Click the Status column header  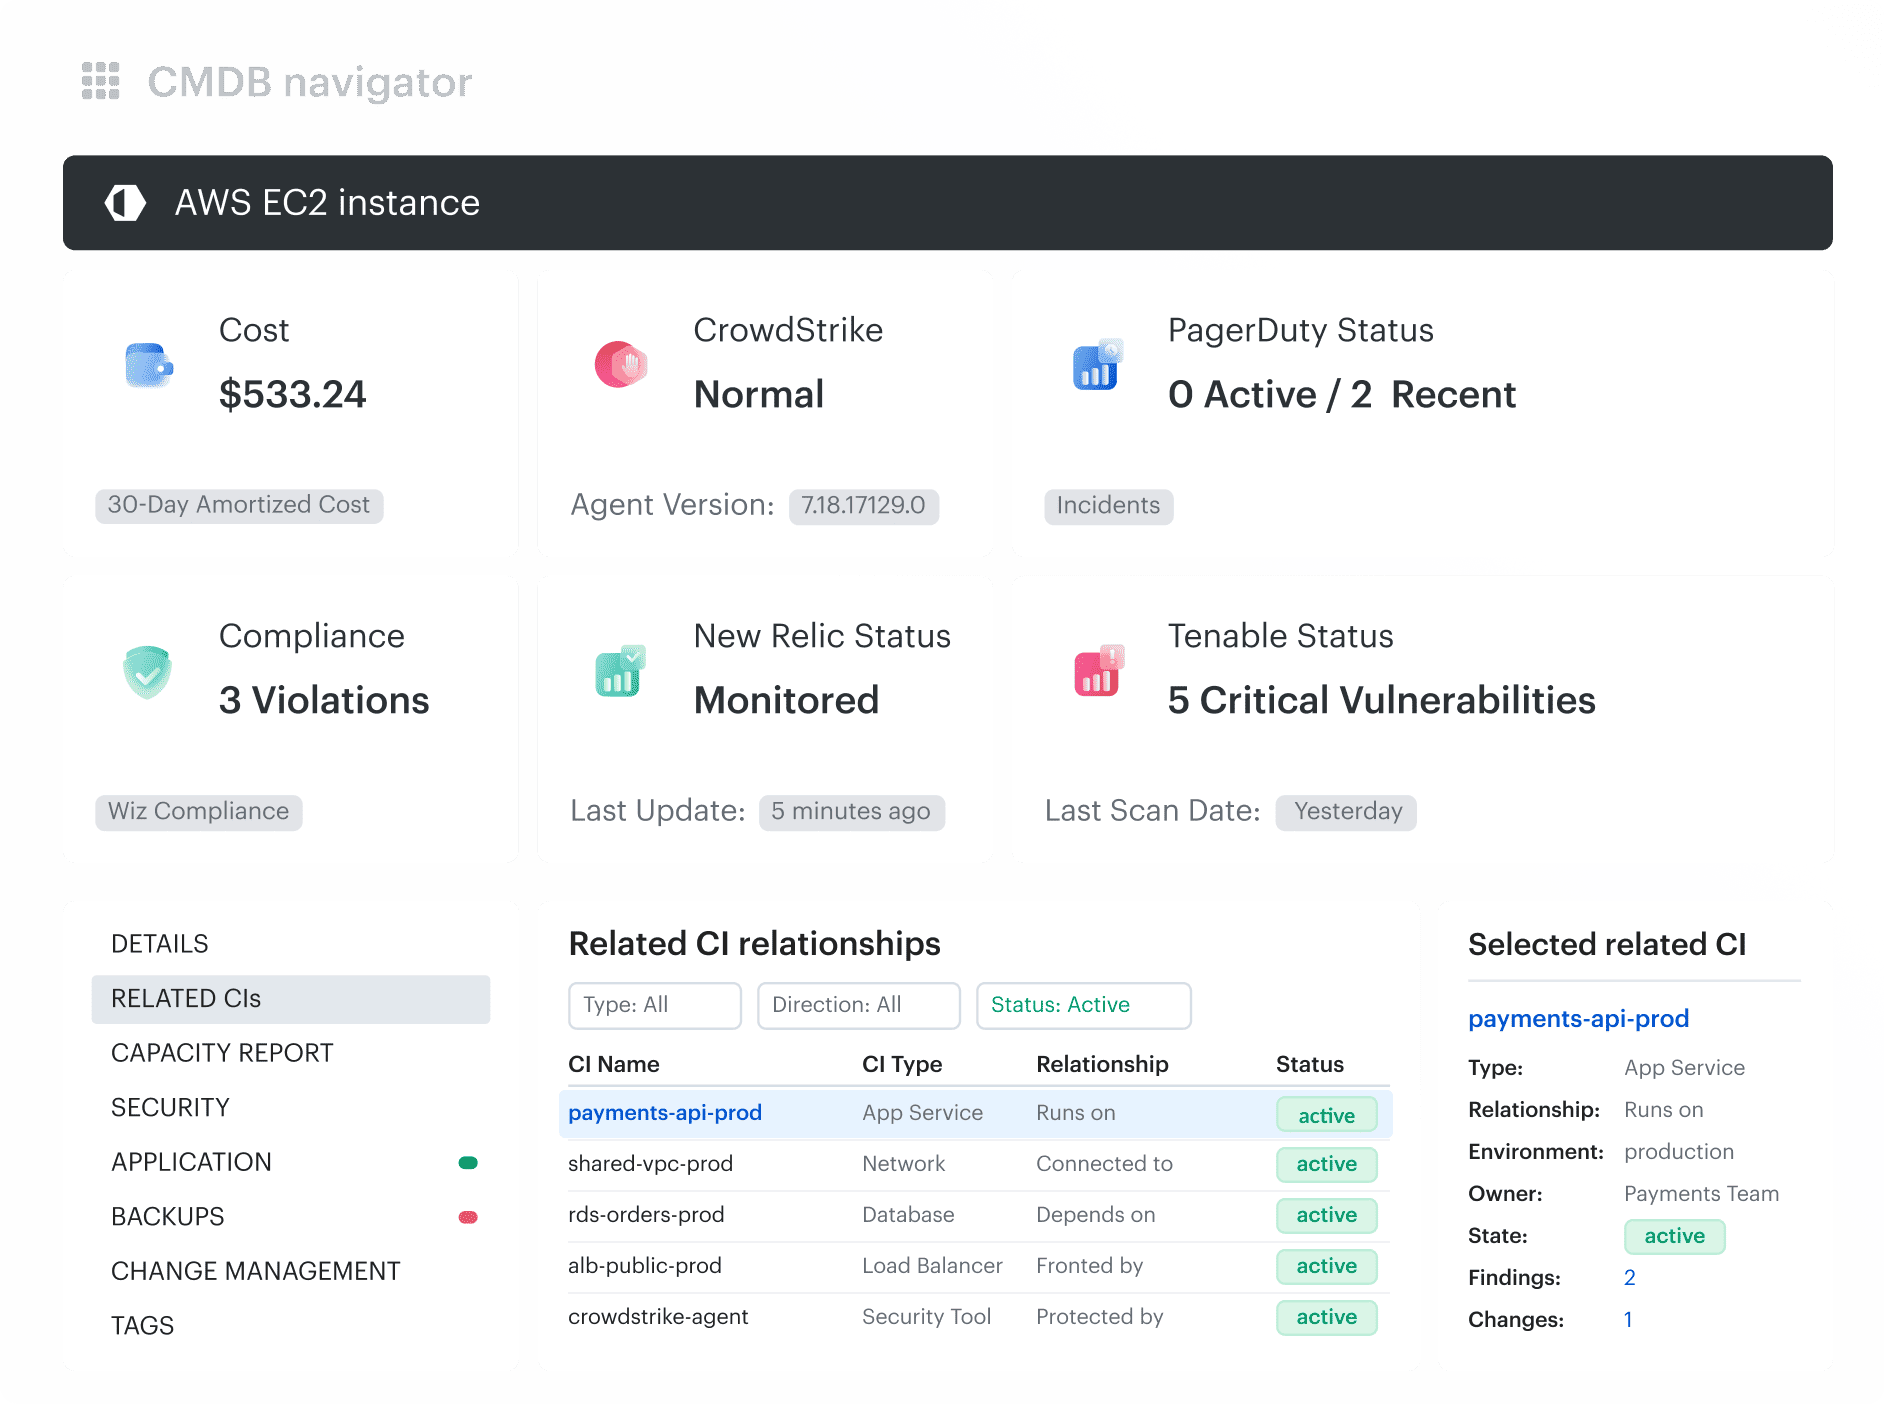pos(1310,1065)
